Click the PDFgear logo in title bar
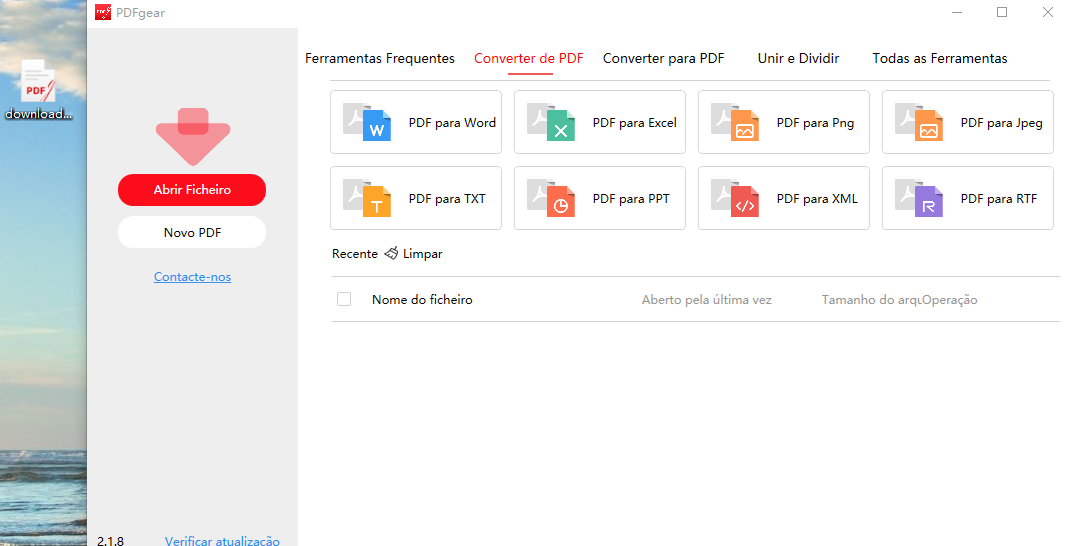The image size is (1066, 546). point(103,12)
